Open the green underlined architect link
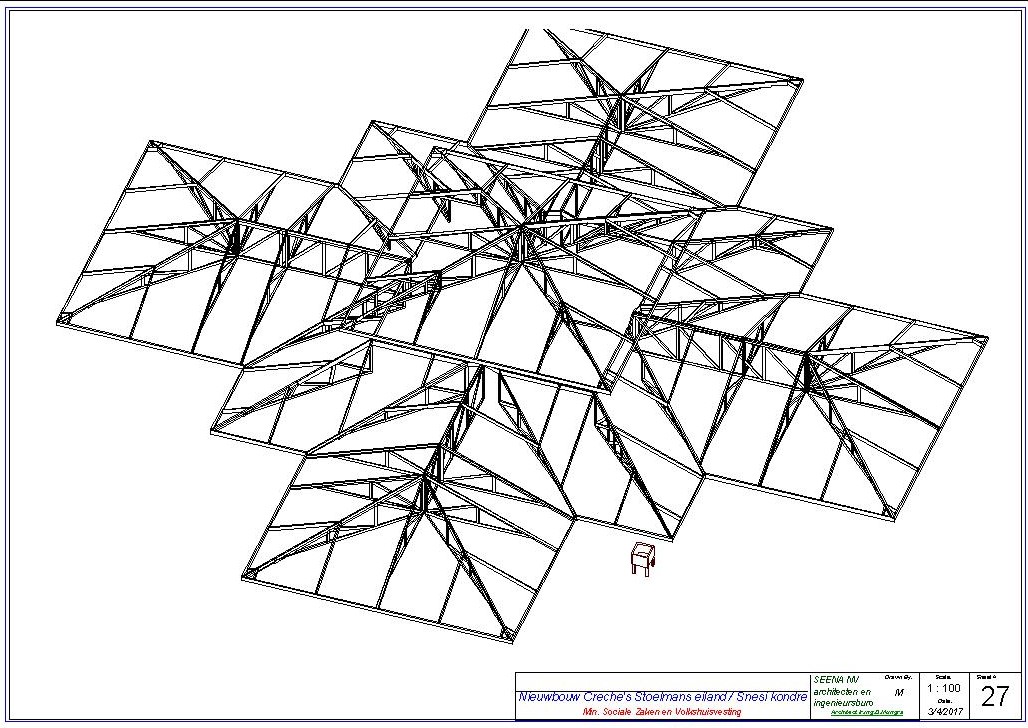The height and width of the screenshot is (728, 1028). coord(867,712)
